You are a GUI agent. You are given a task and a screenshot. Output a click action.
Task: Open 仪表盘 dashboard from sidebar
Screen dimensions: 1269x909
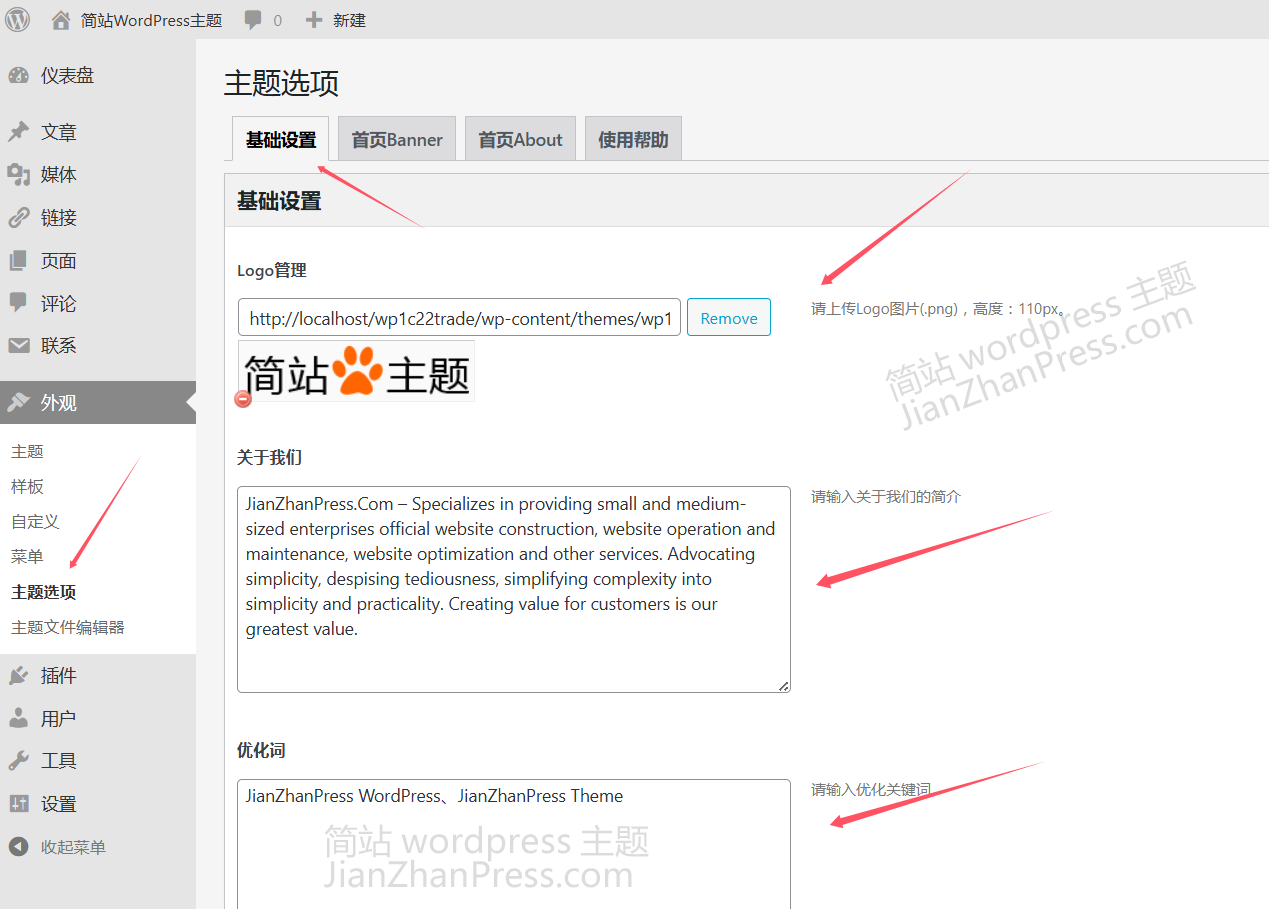pos(67,76)
